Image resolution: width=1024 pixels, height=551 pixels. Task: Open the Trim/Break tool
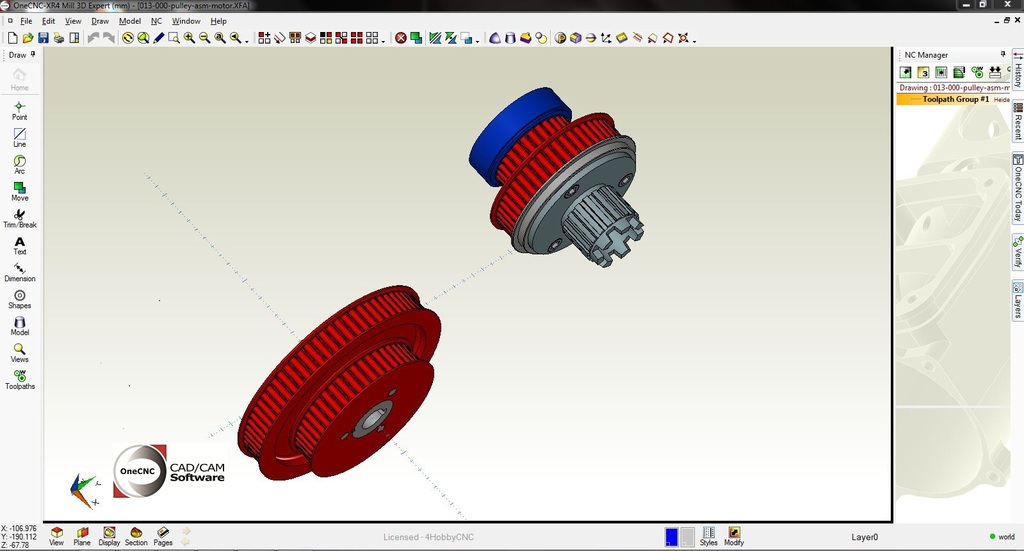click(x=19, y=218)
